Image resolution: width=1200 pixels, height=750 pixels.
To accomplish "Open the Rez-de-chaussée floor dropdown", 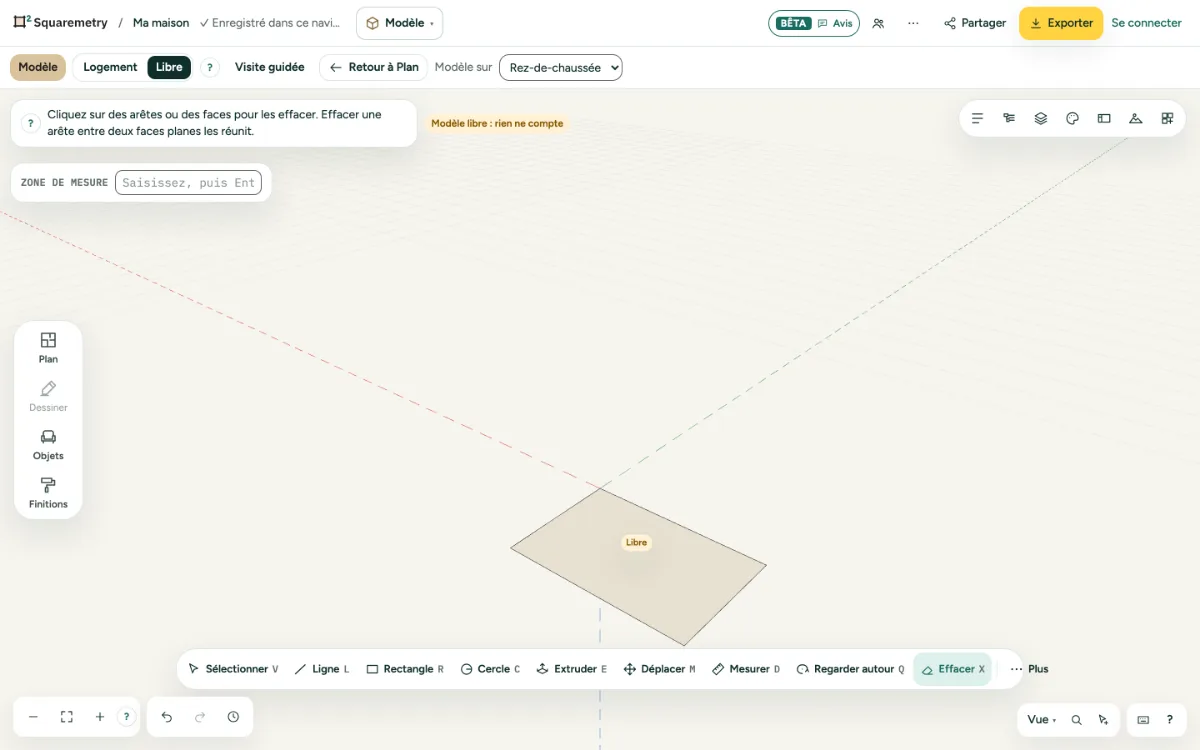I will point(560,67).
